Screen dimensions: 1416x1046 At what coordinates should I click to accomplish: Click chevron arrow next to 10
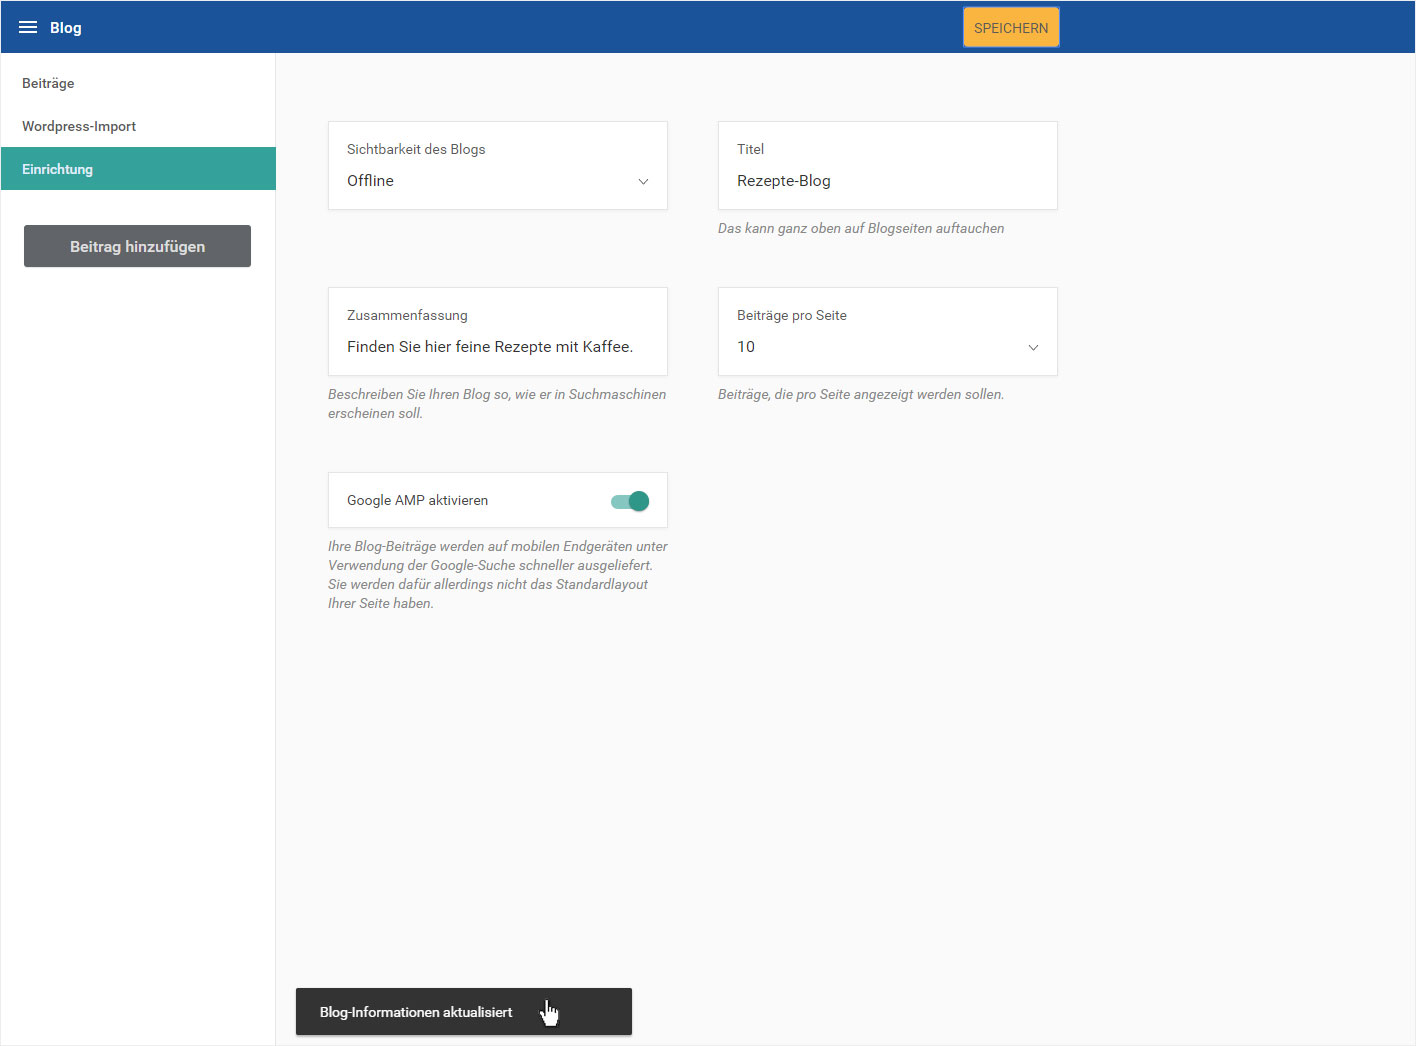[1033, 347]
